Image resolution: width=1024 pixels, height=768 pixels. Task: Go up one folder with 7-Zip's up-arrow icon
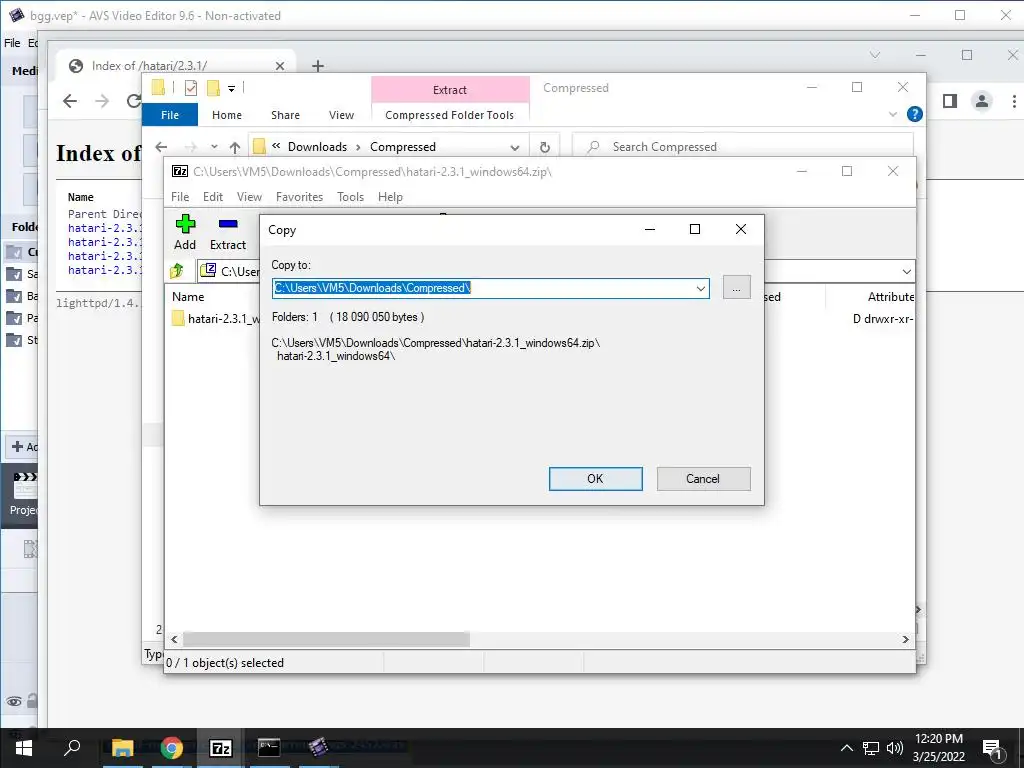pyautogui.click(x=176, y=271)
